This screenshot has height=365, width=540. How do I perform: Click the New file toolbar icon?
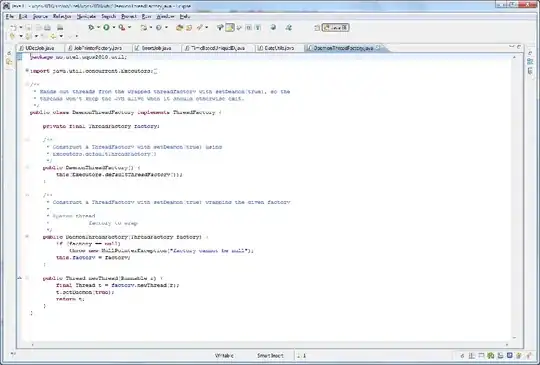tap(13, 28)
